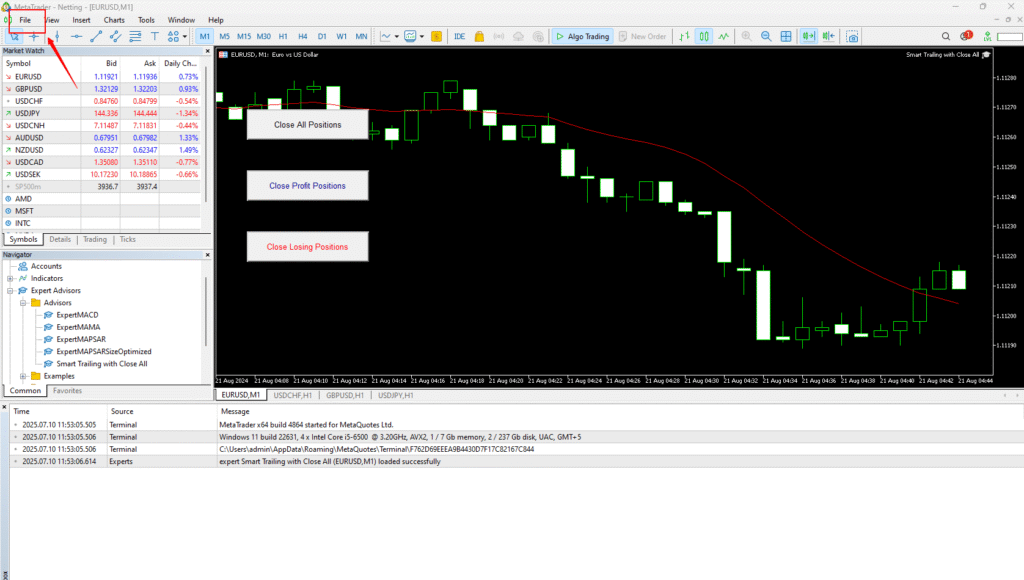The height and width of the screenshot is (580, 1024).
Task: Select the Fibonacci retracement tool
Action: 135,37
